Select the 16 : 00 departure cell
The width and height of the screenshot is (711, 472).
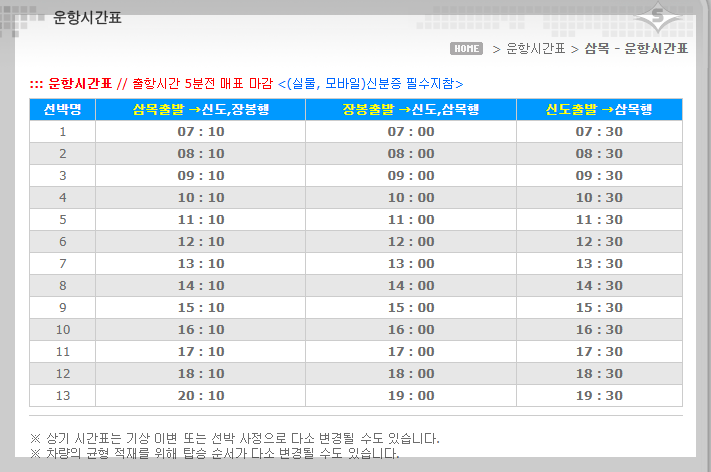pyautogui.click(x=411, y=330)
